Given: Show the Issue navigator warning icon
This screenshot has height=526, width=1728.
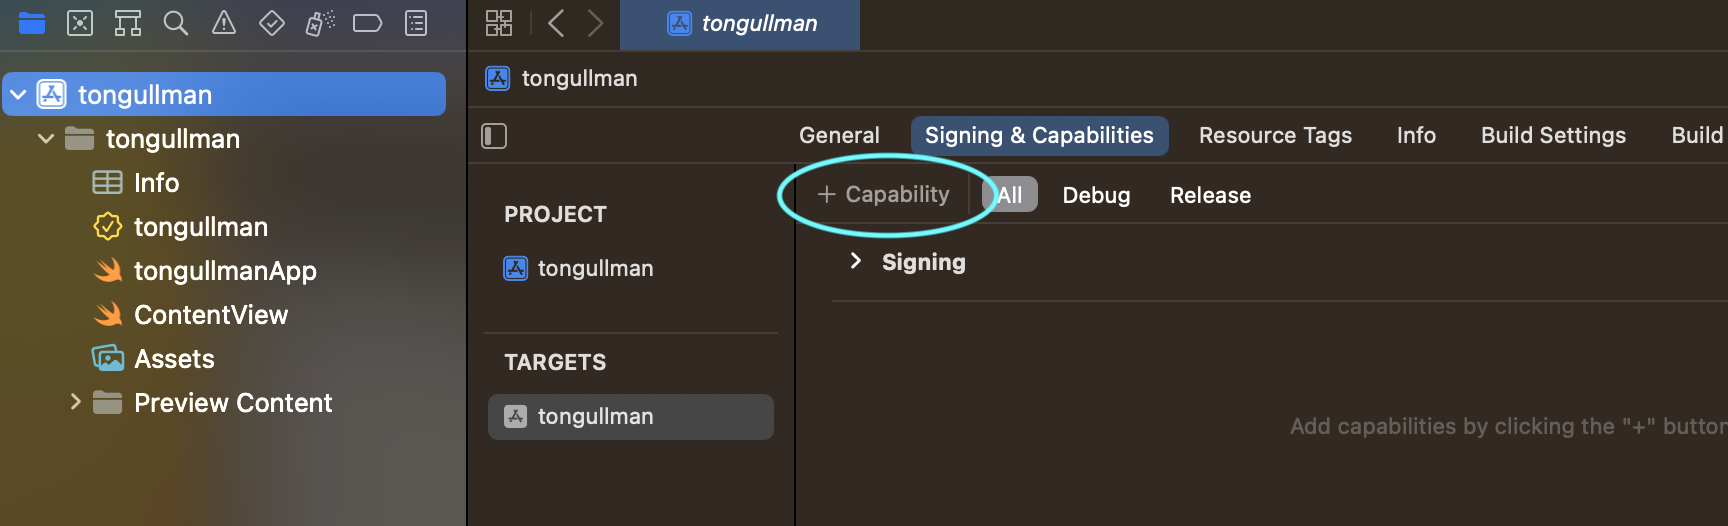Looking at the screenshot, I should [x=224, y=23].
